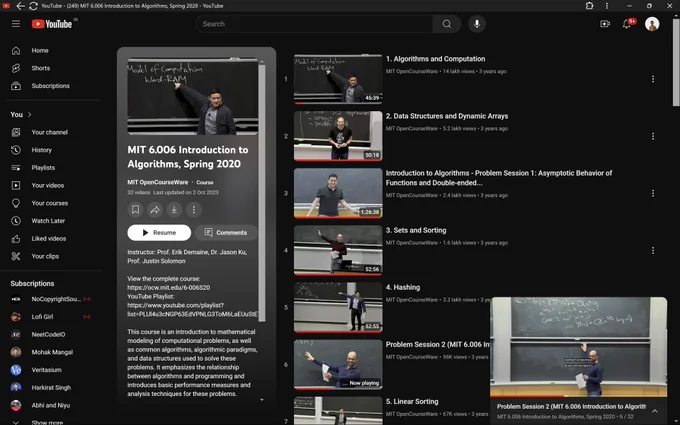The image size is (680, 425).
Task: Open options for Problem Session 1 video
Action: 653,193
